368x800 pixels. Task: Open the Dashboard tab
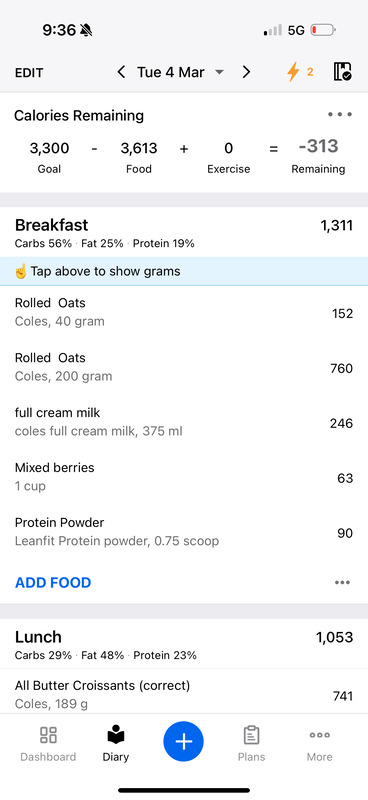[x=48, y=744]
